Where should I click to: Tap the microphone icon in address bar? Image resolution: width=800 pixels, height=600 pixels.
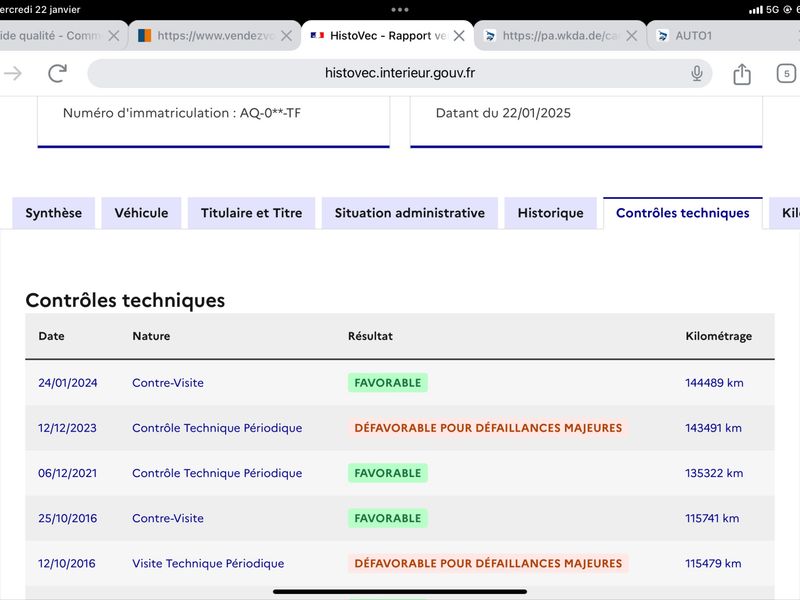(x=696, y=73)
